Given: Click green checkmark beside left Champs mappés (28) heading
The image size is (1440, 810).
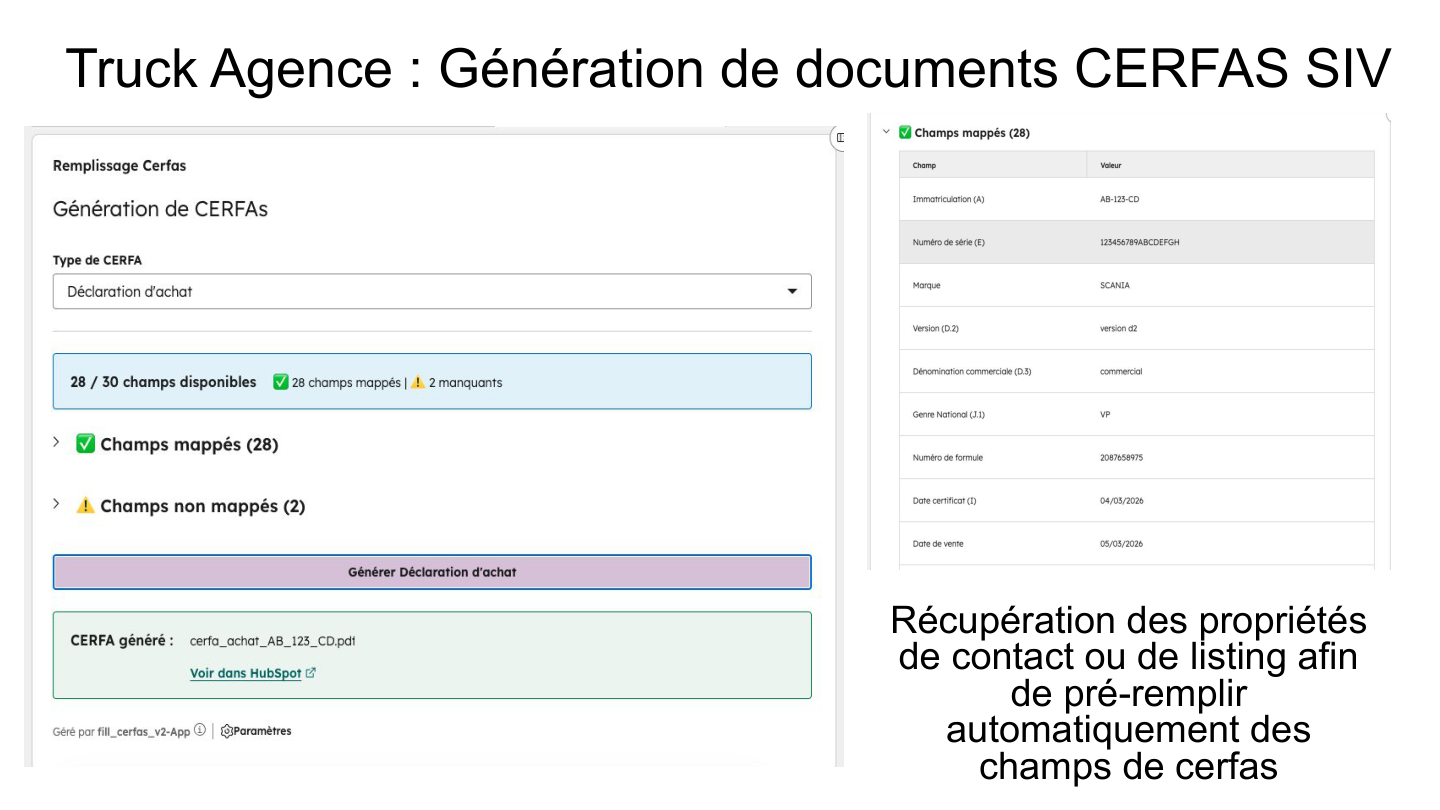Looking at the screenshot, I should 86,444.
